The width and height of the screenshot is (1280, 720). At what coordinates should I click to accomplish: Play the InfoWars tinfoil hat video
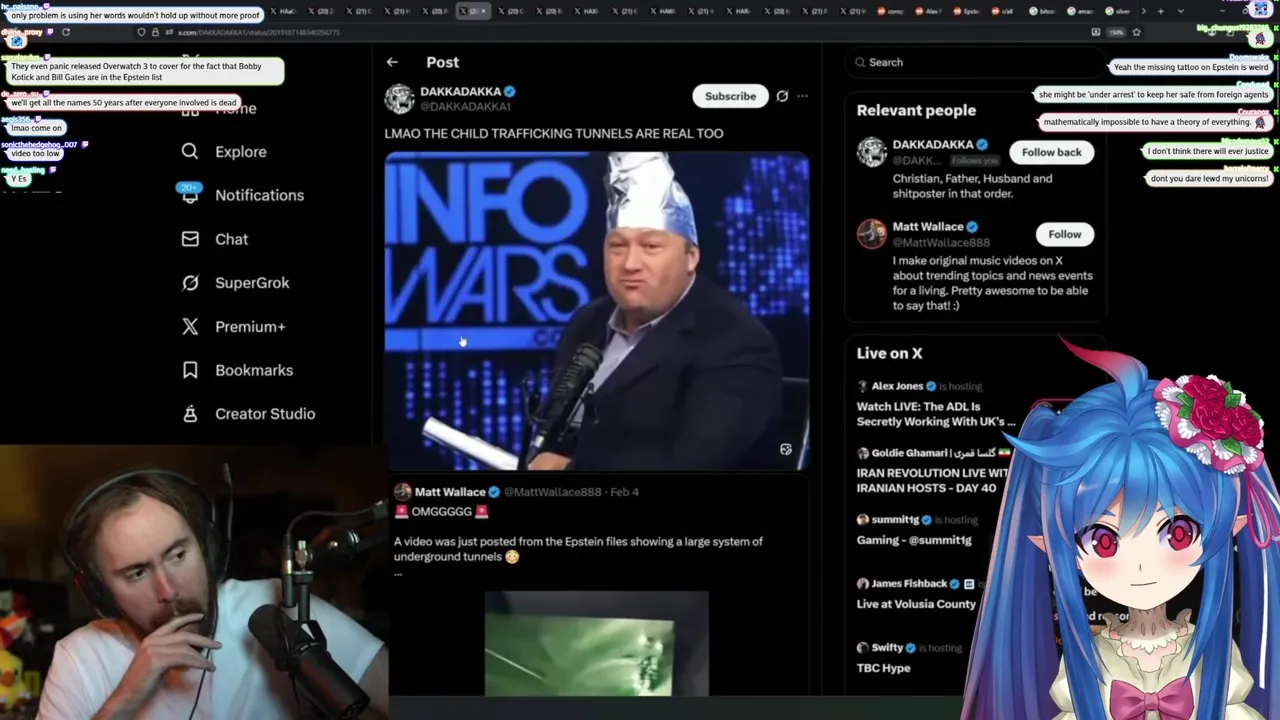(x=597, y=310)
